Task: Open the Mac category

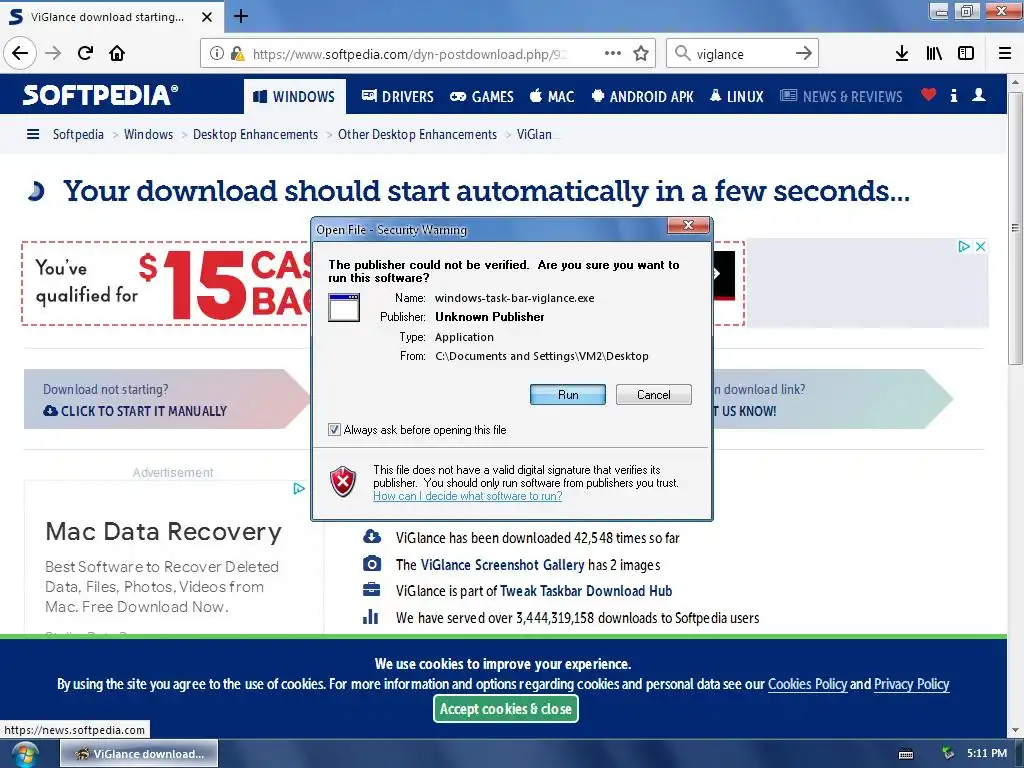Action: [552, 97]
